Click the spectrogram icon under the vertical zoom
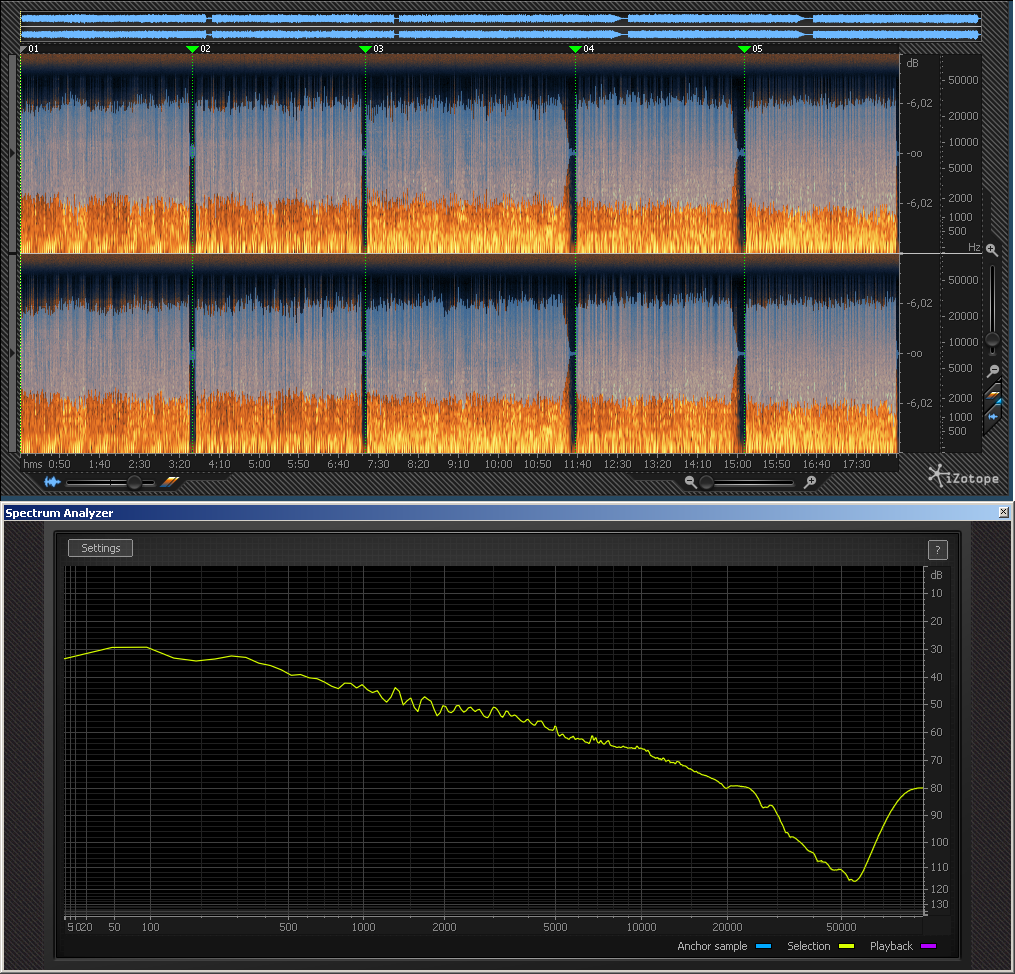This screenshot has height=974, width=1015. click(x=993, y=397)
